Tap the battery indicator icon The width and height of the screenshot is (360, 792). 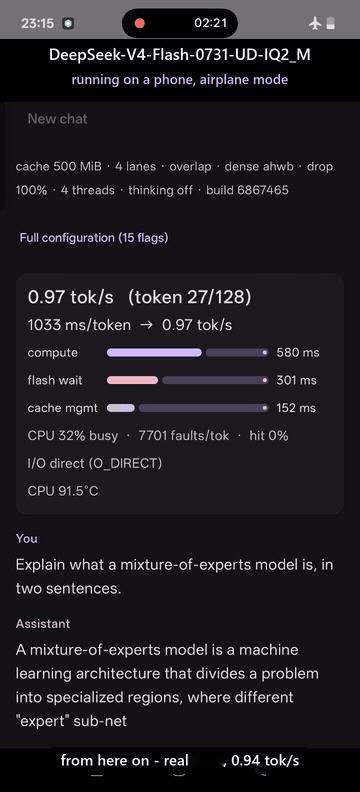click(330, 23)
